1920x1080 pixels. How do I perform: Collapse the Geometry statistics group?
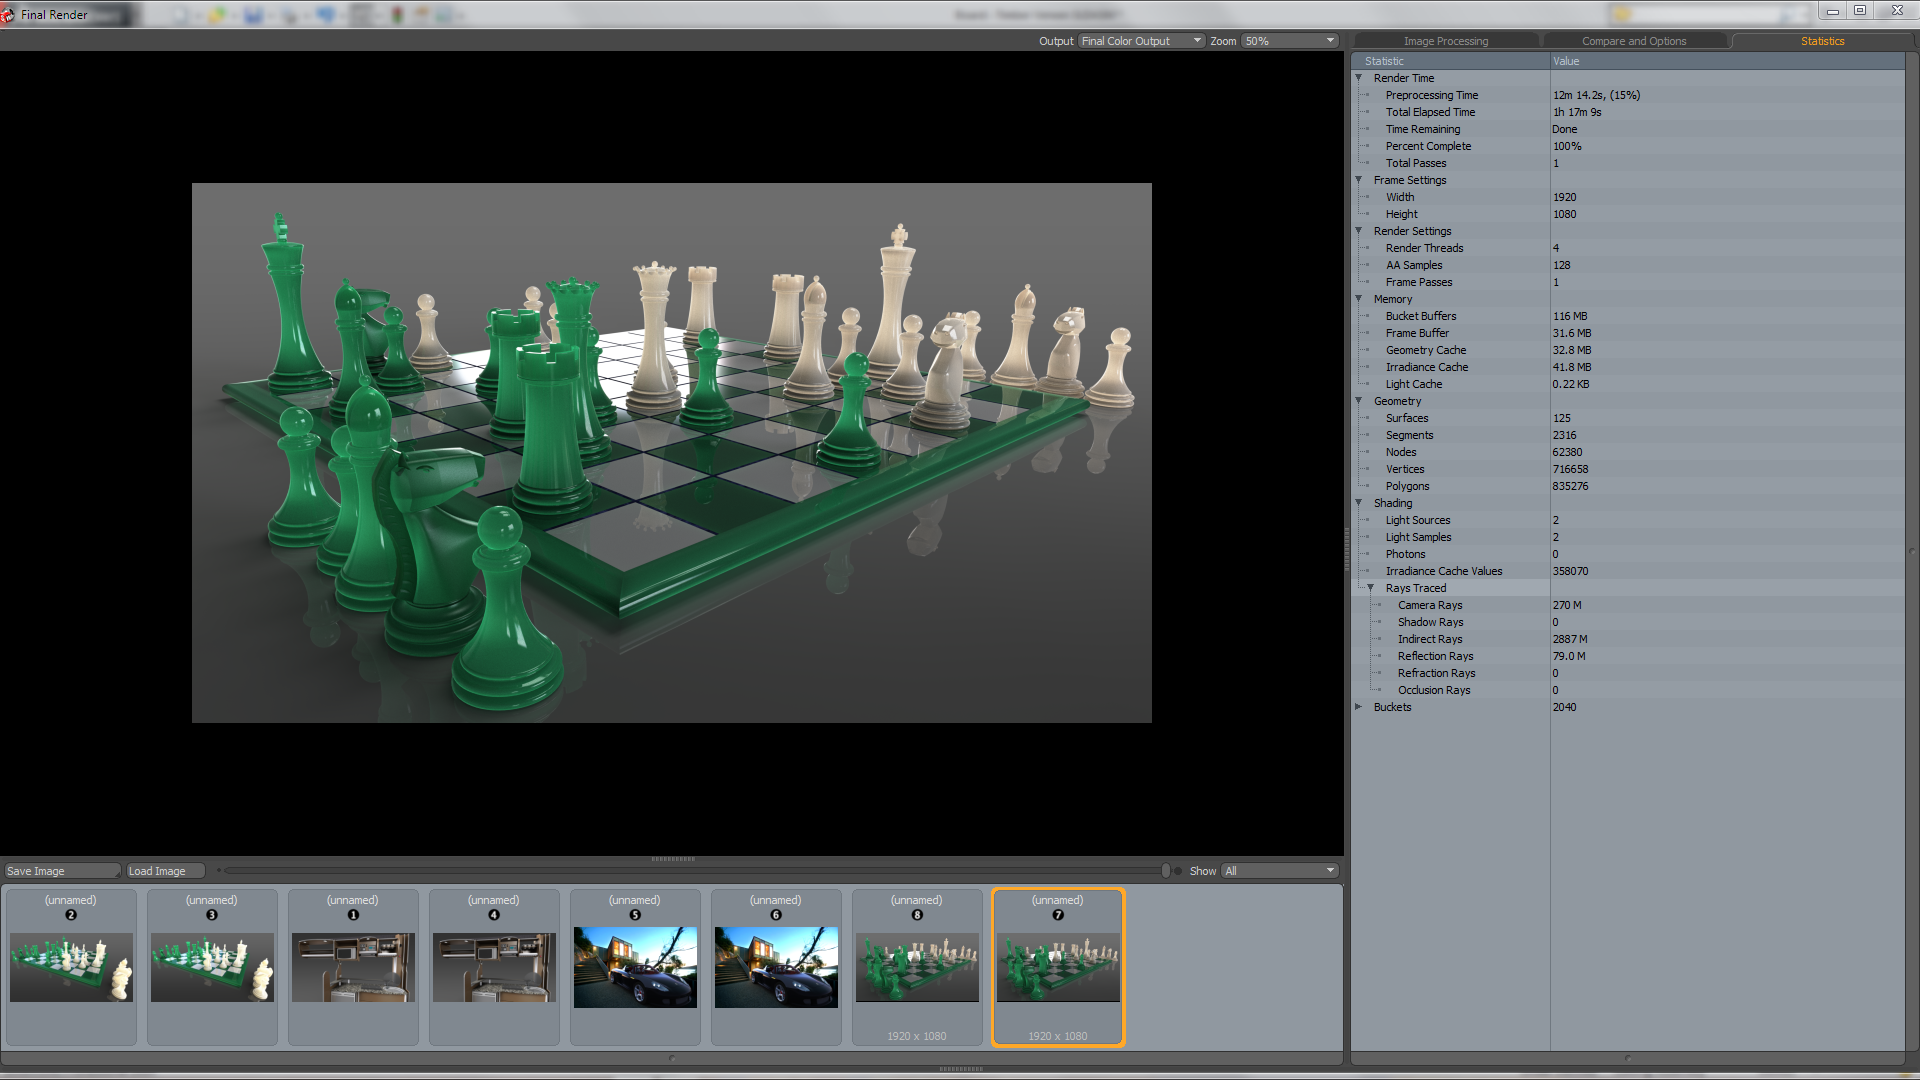(x=1359, y=401)
